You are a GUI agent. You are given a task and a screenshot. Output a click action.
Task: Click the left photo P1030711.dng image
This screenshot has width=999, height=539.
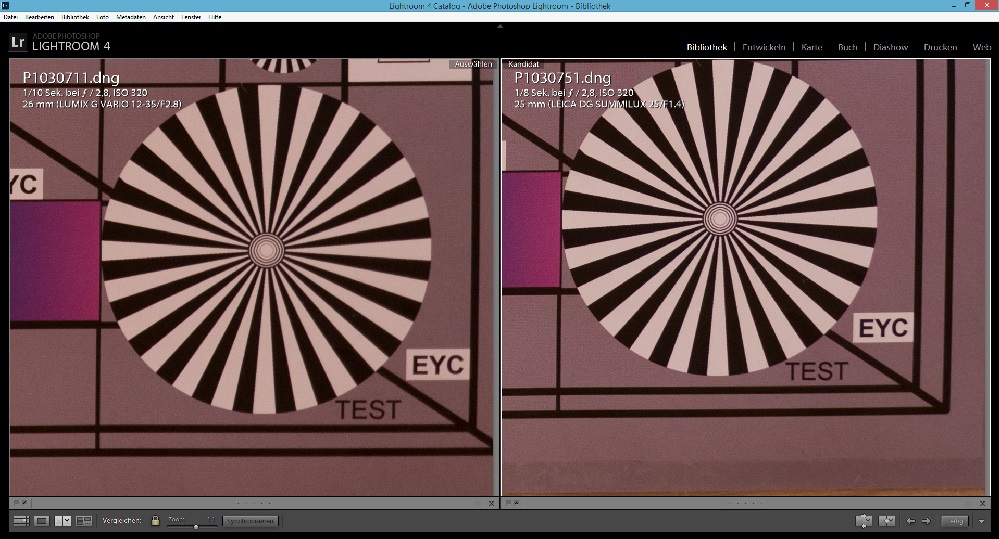click(x=254, y=277)
